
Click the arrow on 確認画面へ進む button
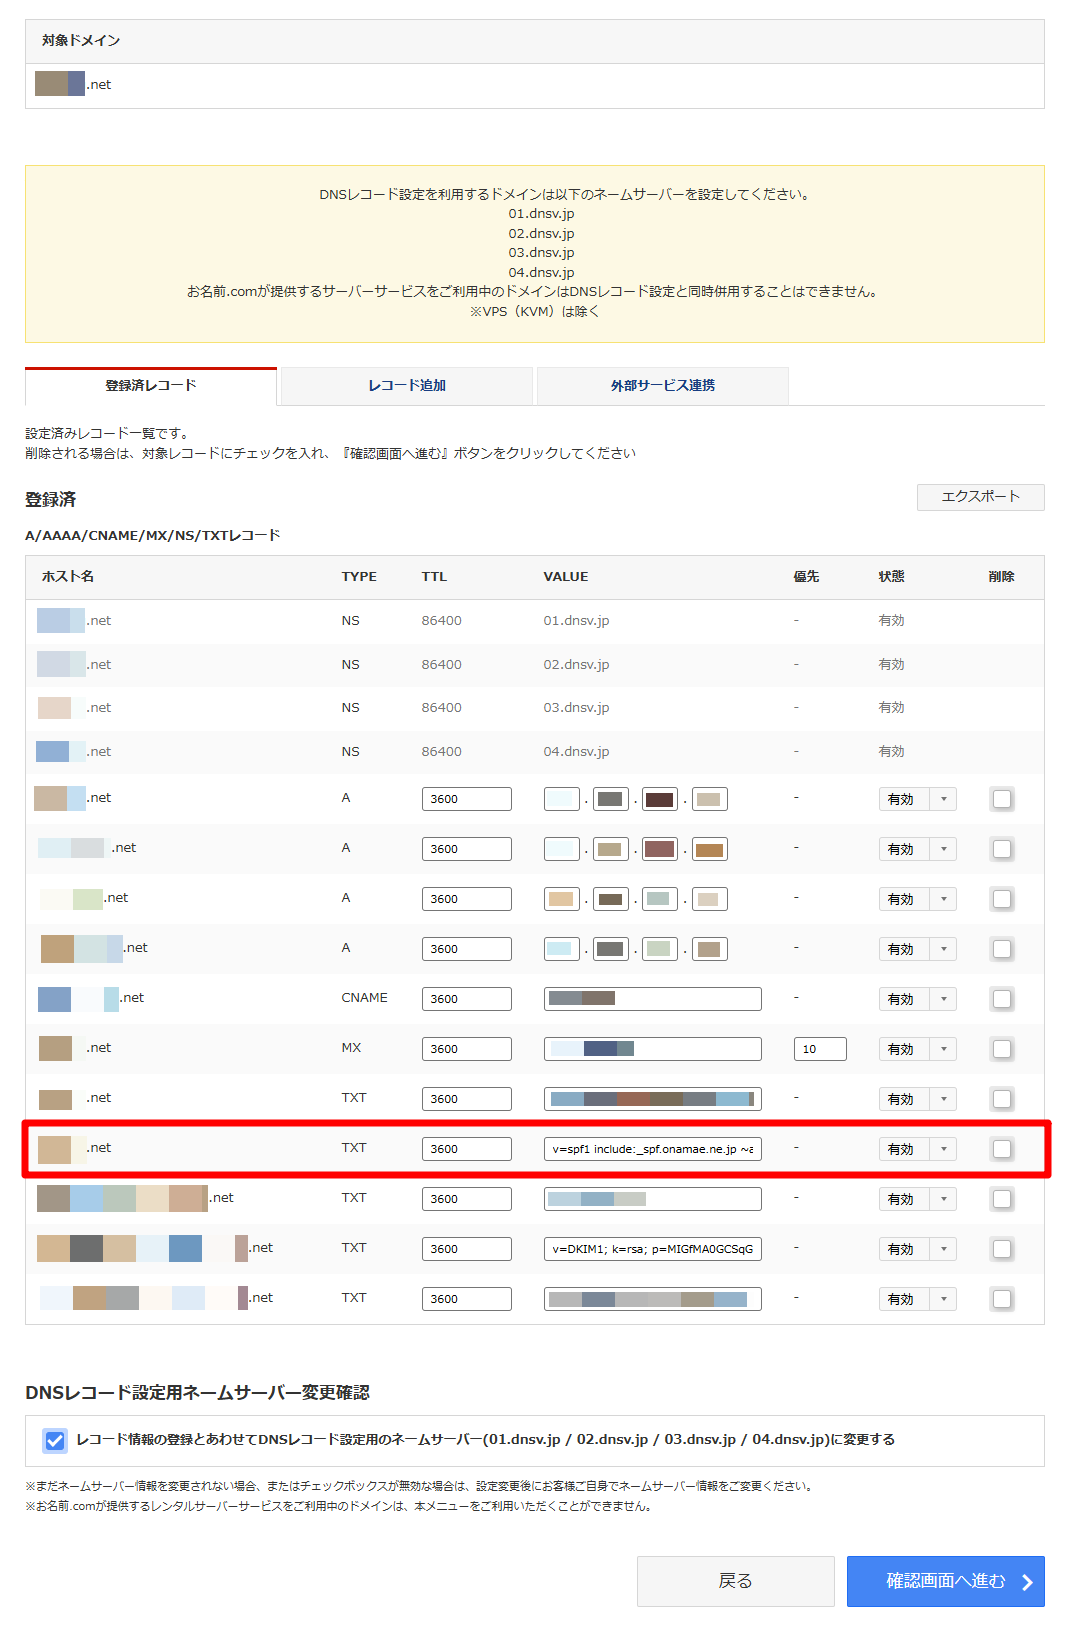point(1027,1582)
